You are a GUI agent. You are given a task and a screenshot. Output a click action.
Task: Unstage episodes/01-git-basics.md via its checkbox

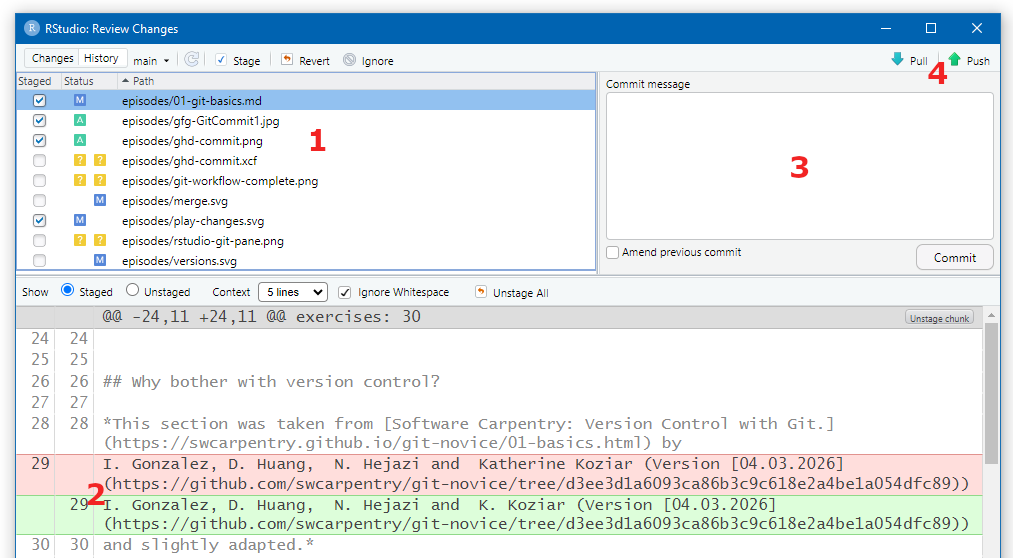(39, 101)
